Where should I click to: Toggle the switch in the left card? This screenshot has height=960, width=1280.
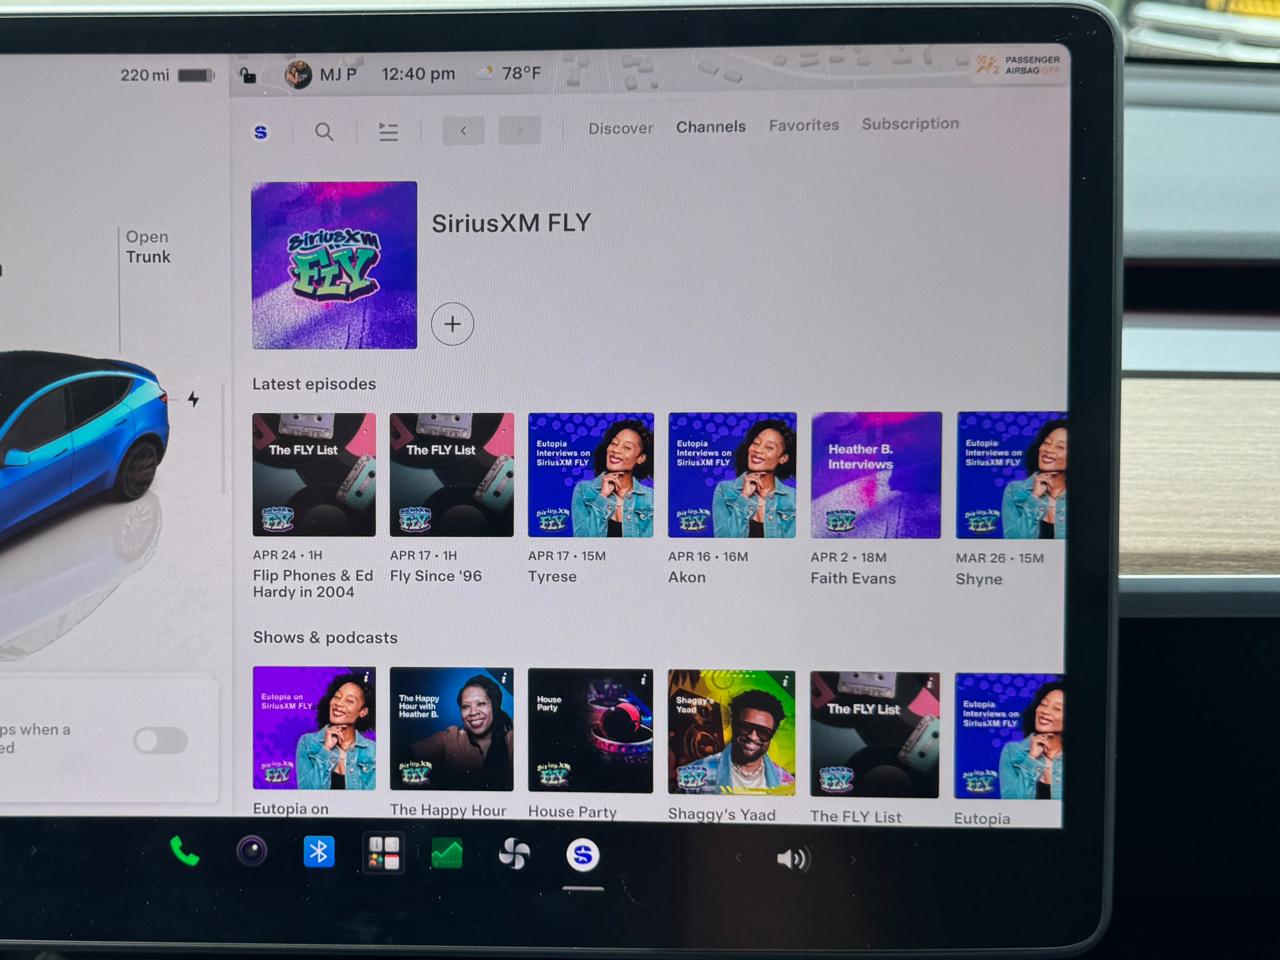[x=161, y=741]
